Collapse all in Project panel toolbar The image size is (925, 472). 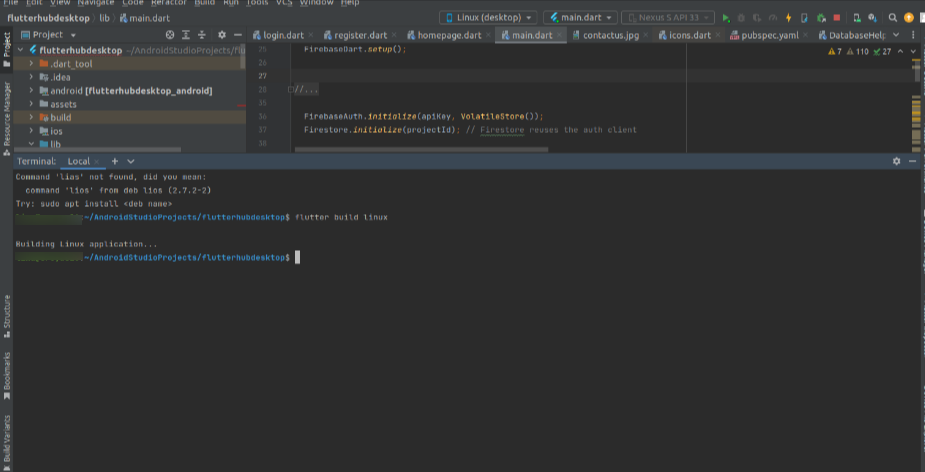(202, 35)
